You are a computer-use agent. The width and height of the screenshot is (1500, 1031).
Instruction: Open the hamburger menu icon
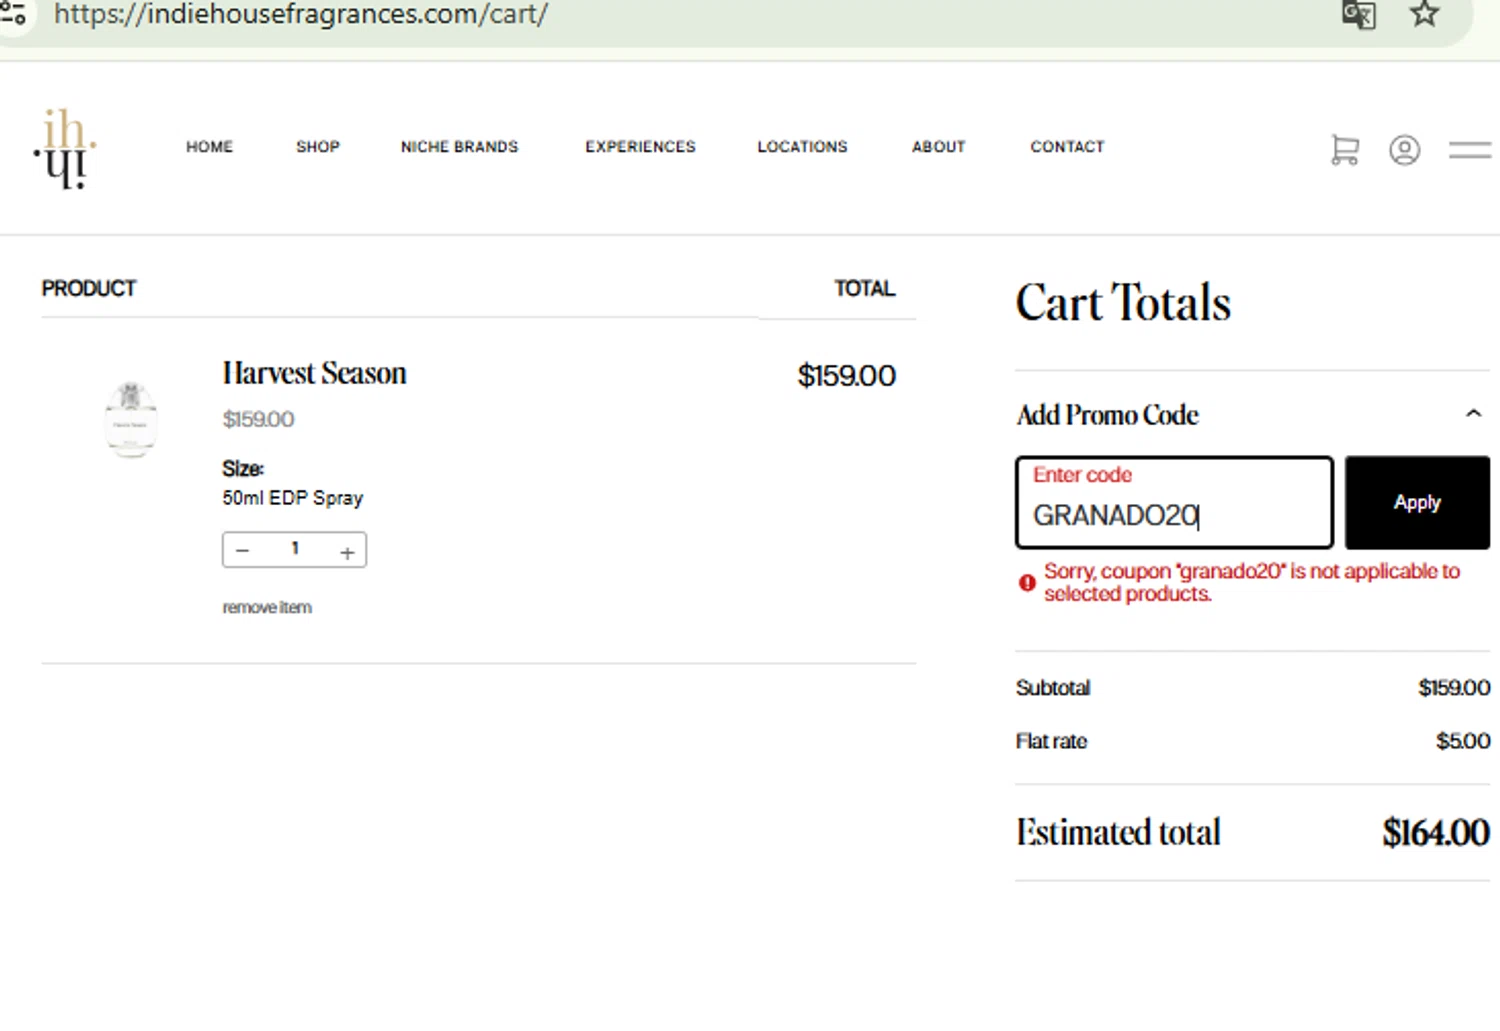point(1470,150)
